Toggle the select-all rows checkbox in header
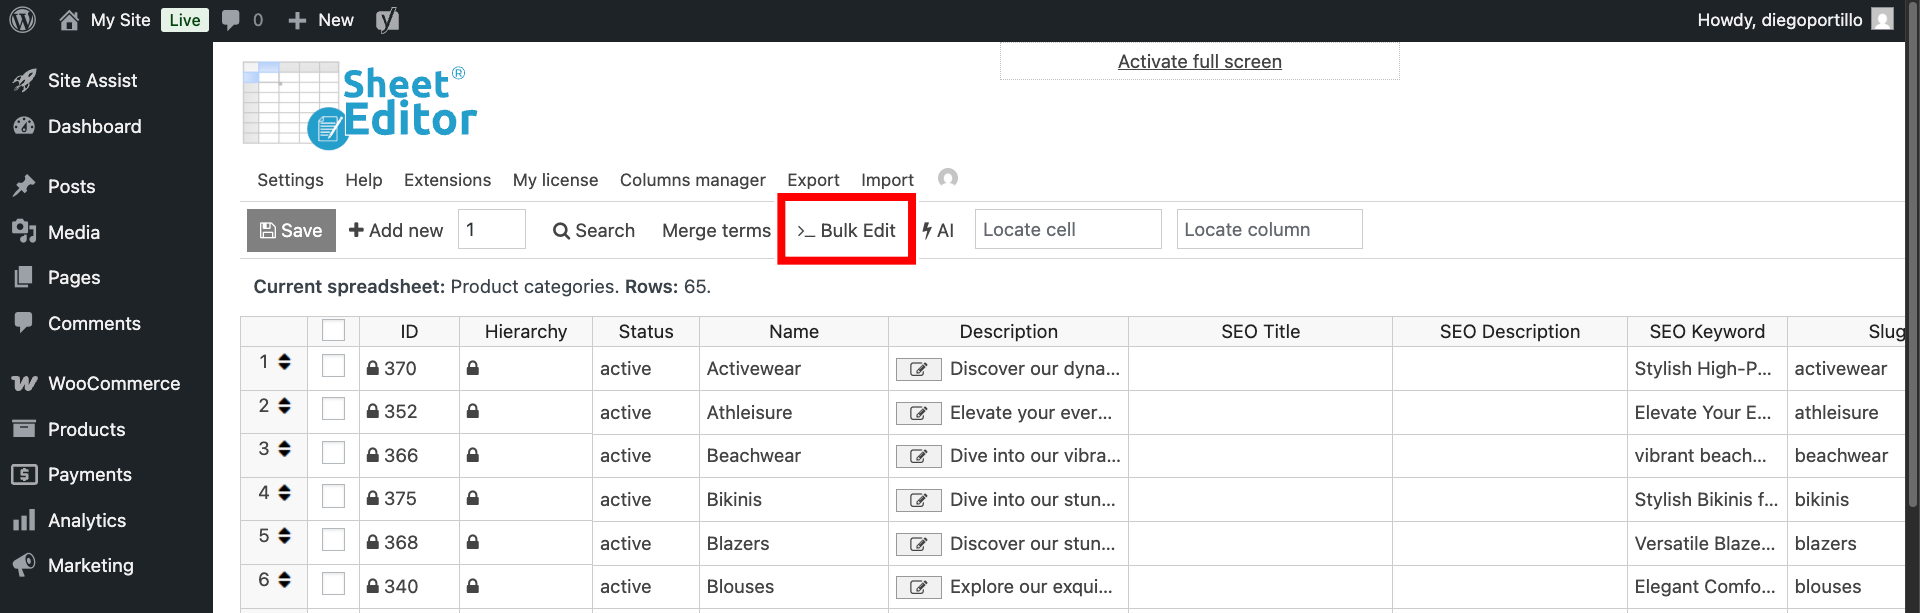The image size is (1920, 613). (x=333, y=331)
